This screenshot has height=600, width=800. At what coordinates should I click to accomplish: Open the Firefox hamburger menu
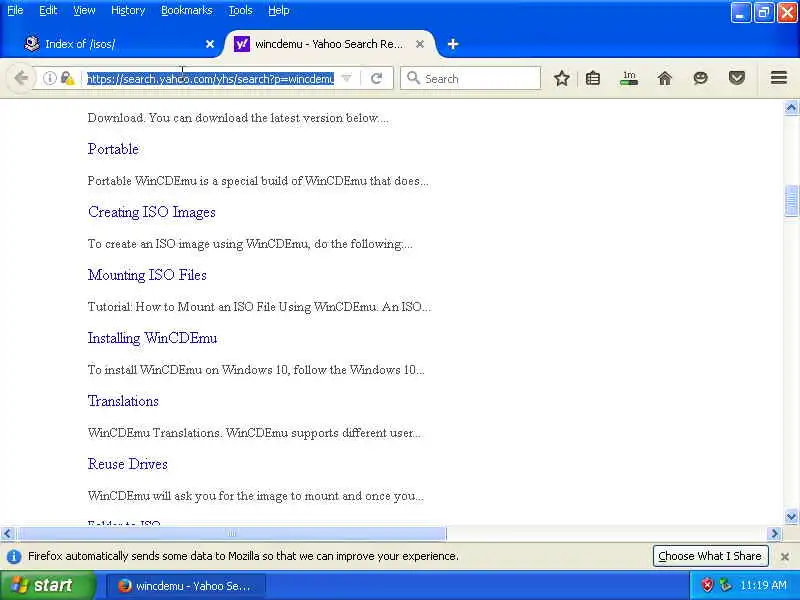[779, 78]
